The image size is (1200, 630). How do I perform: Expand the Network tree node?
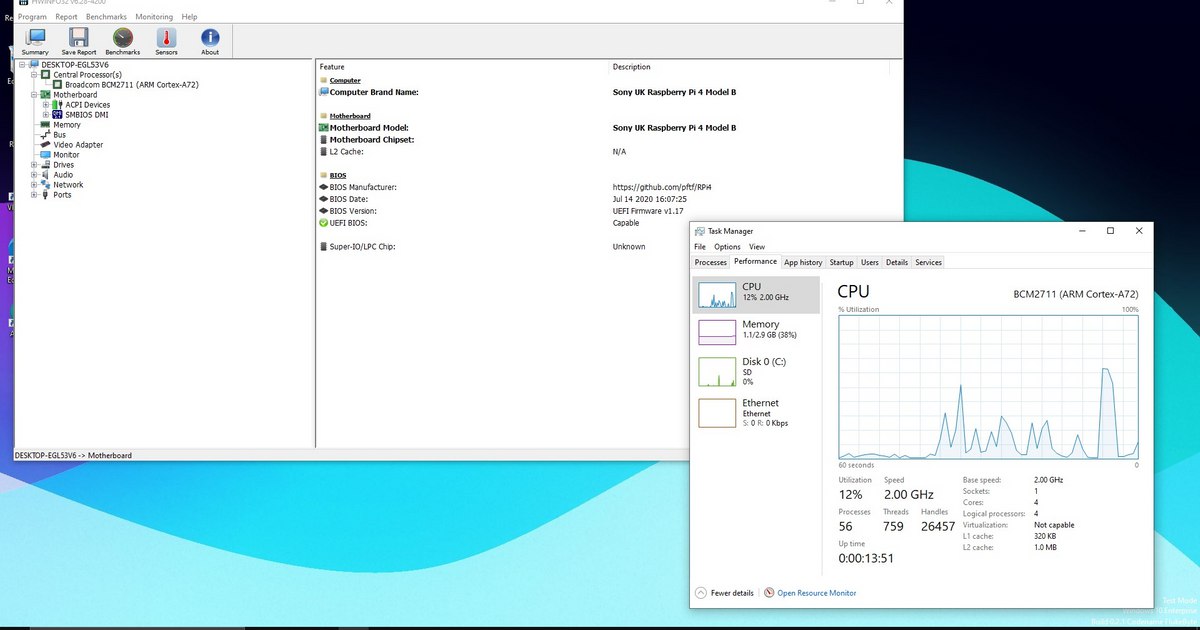click(34, 185)
